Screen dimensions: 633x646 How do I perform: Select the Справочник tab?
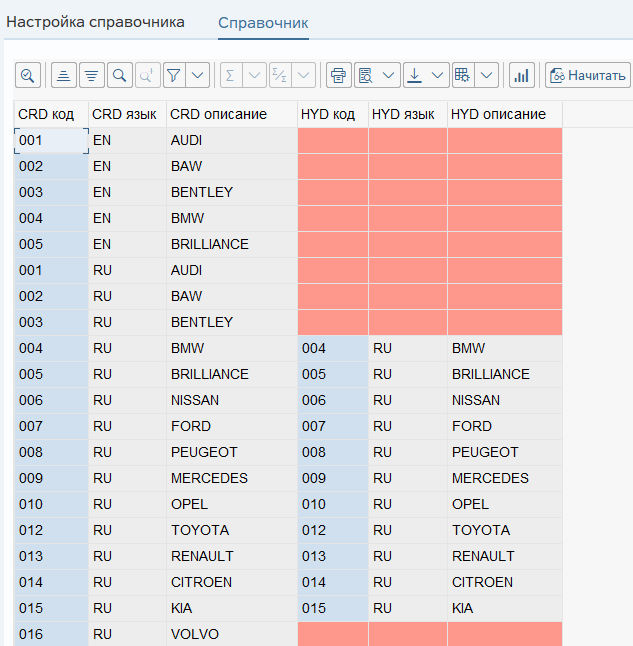click(x=263, y=22)
